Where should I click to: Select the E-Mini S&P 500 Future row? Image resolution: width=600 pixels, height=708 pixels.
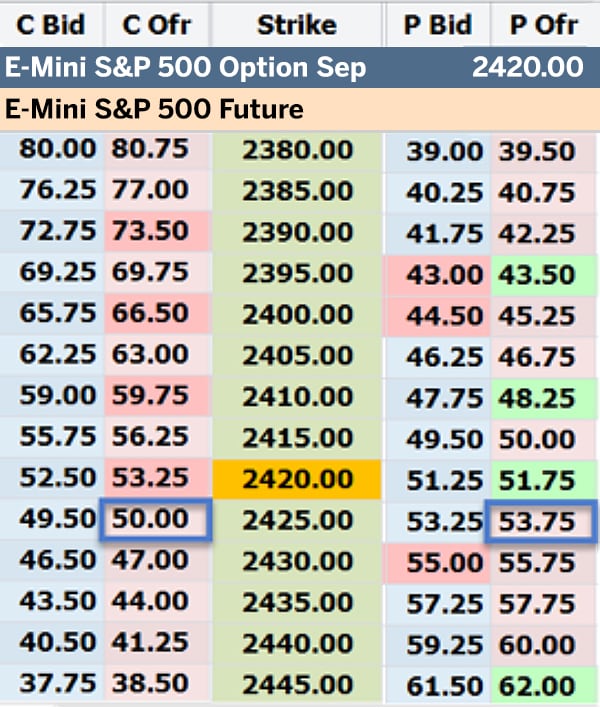coord(300,108)
